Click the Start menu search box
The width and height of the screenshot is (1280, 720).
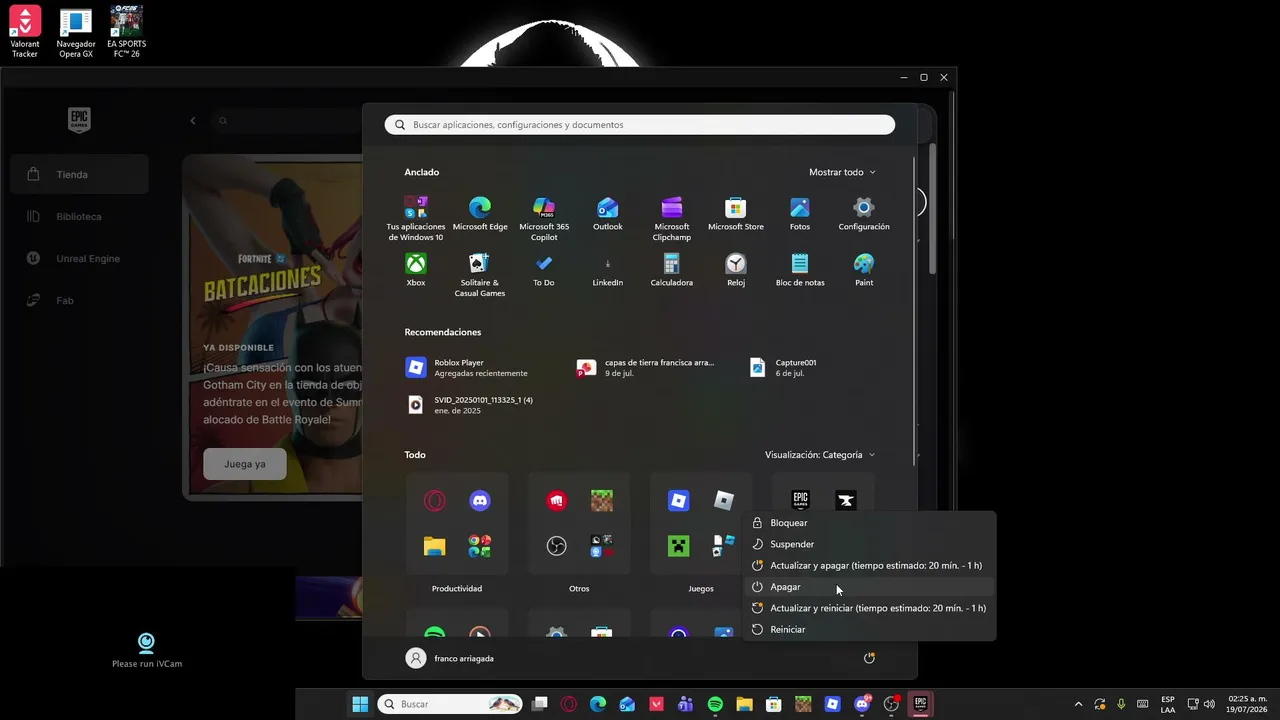tap(640, 125)
